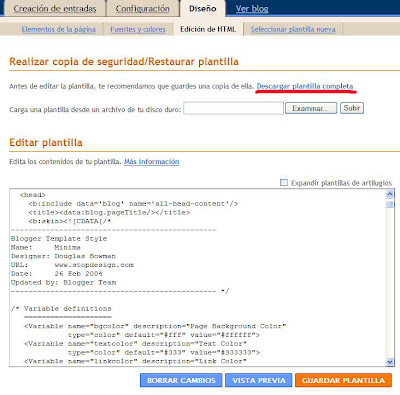Click the b:include all-head-content line
Viewport: 400px width, 395px height.
(x=133, y=204)
